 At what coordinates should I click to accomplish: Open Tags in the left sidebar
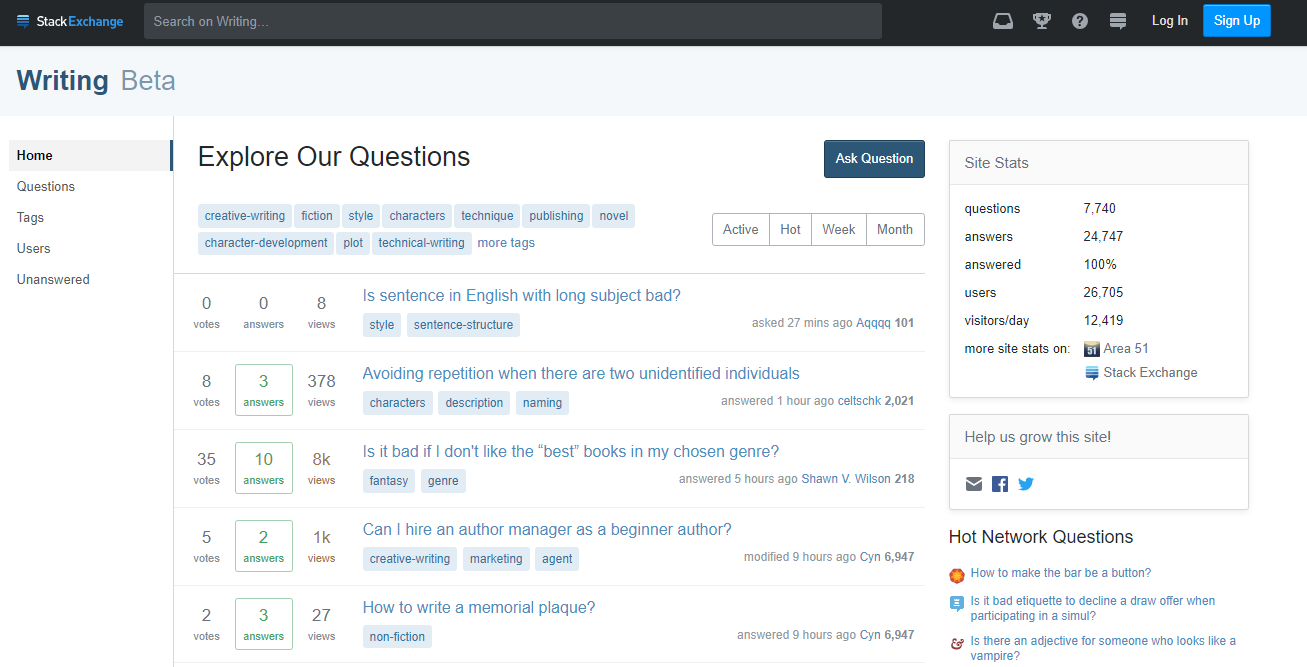click(x=30, y=217)
